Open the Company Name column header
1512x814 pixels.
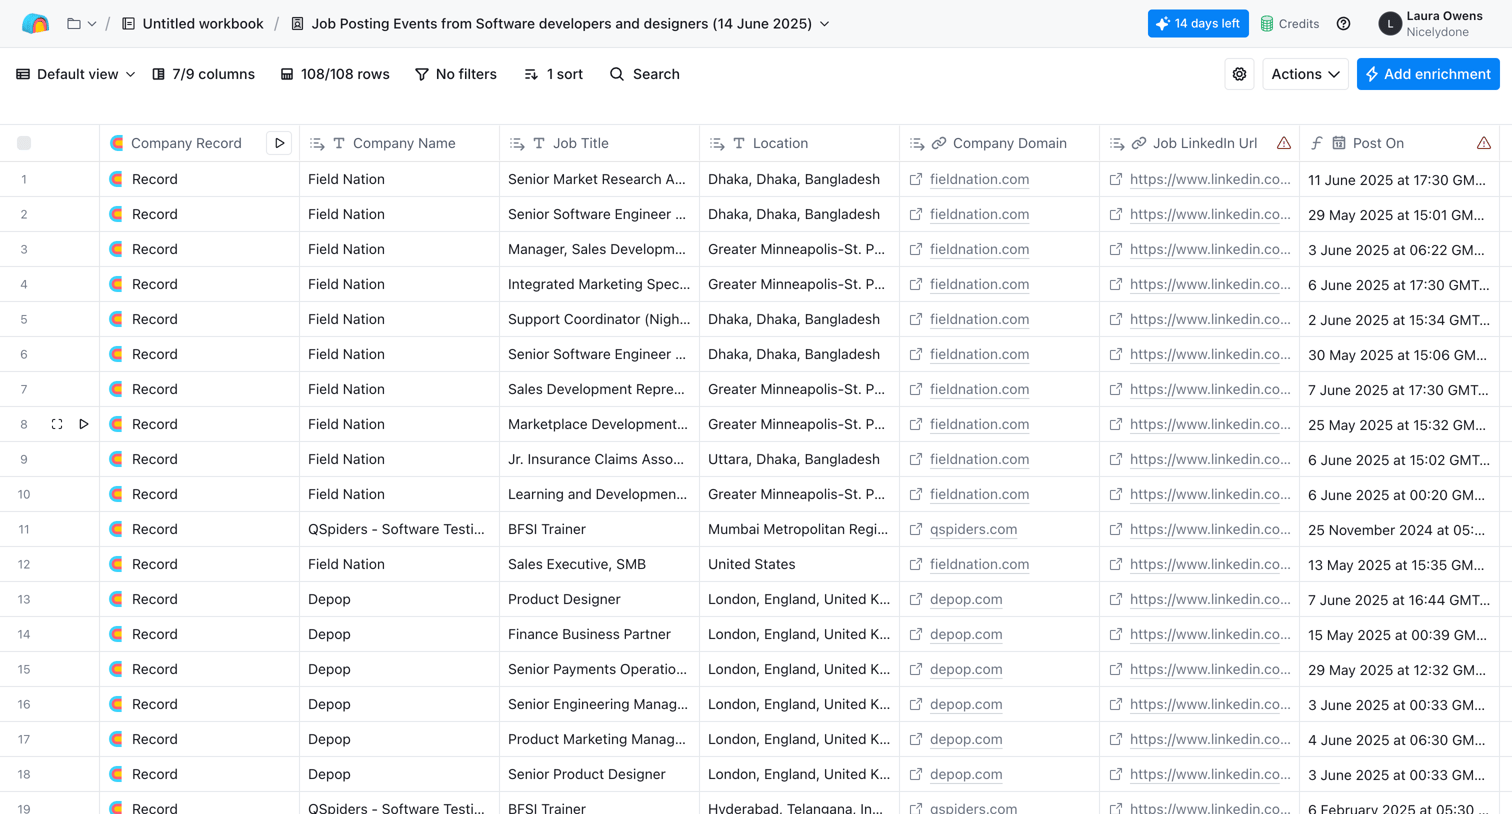(399, 143)
